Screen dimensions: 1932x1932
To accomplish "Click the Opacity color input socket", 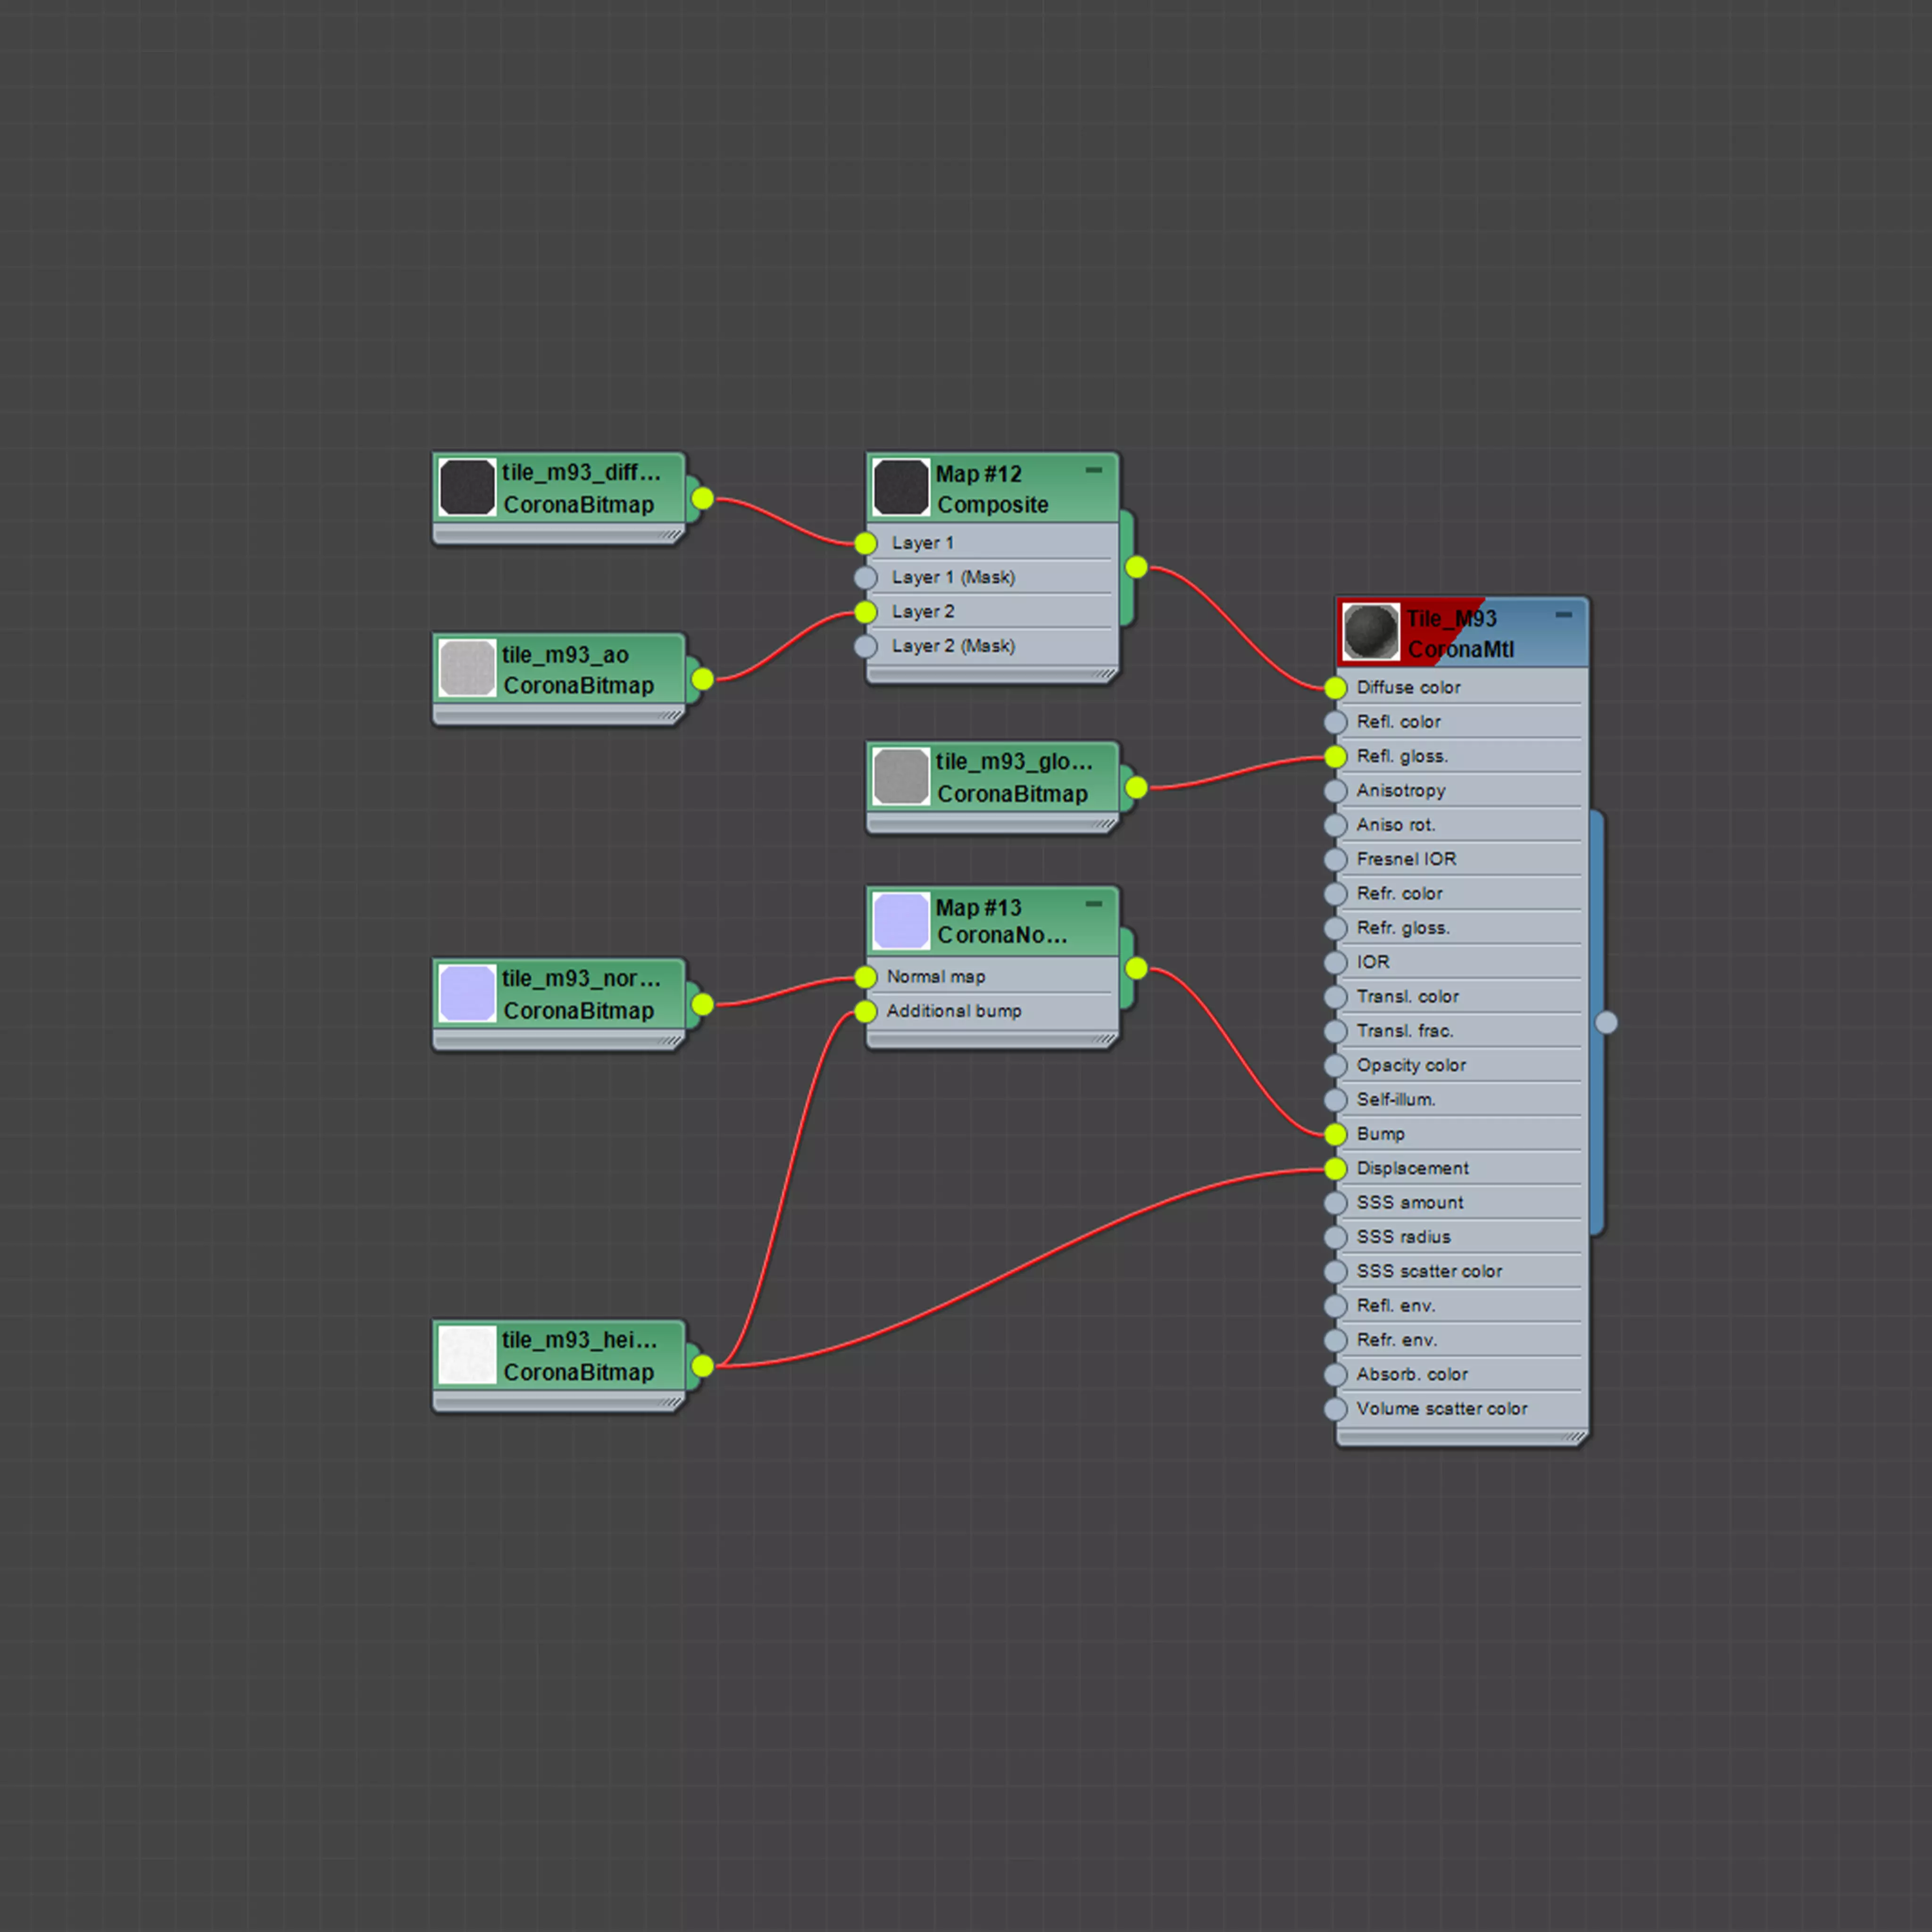I will [x=1335, y=1066].
